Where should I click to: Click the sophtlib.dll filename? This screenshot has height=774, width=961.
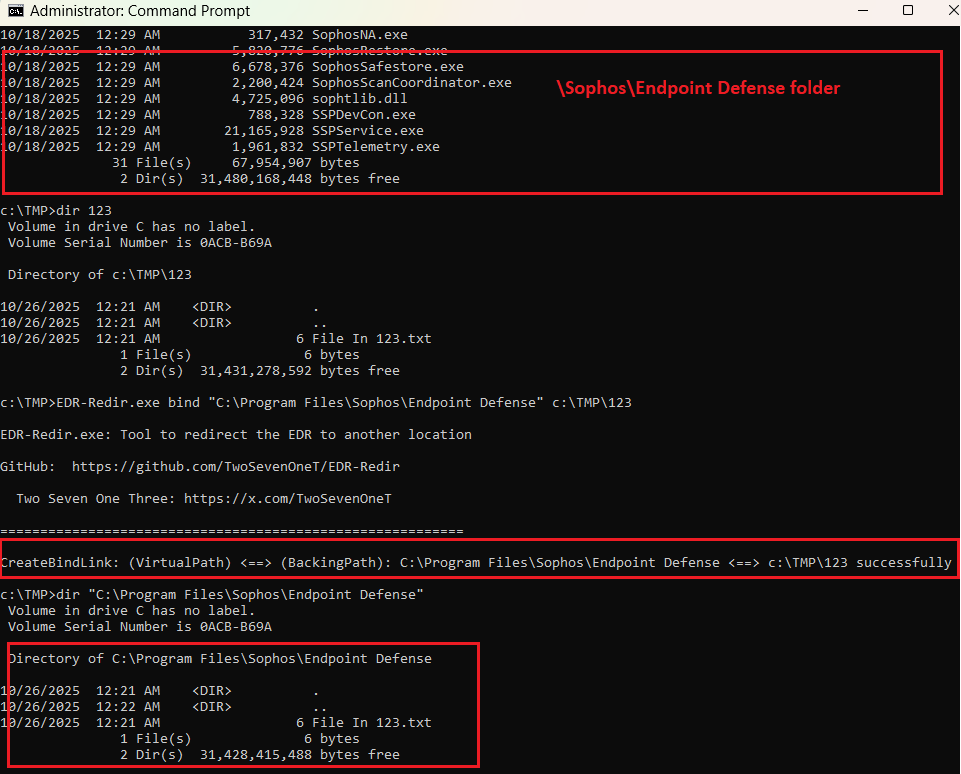(360, 99)
